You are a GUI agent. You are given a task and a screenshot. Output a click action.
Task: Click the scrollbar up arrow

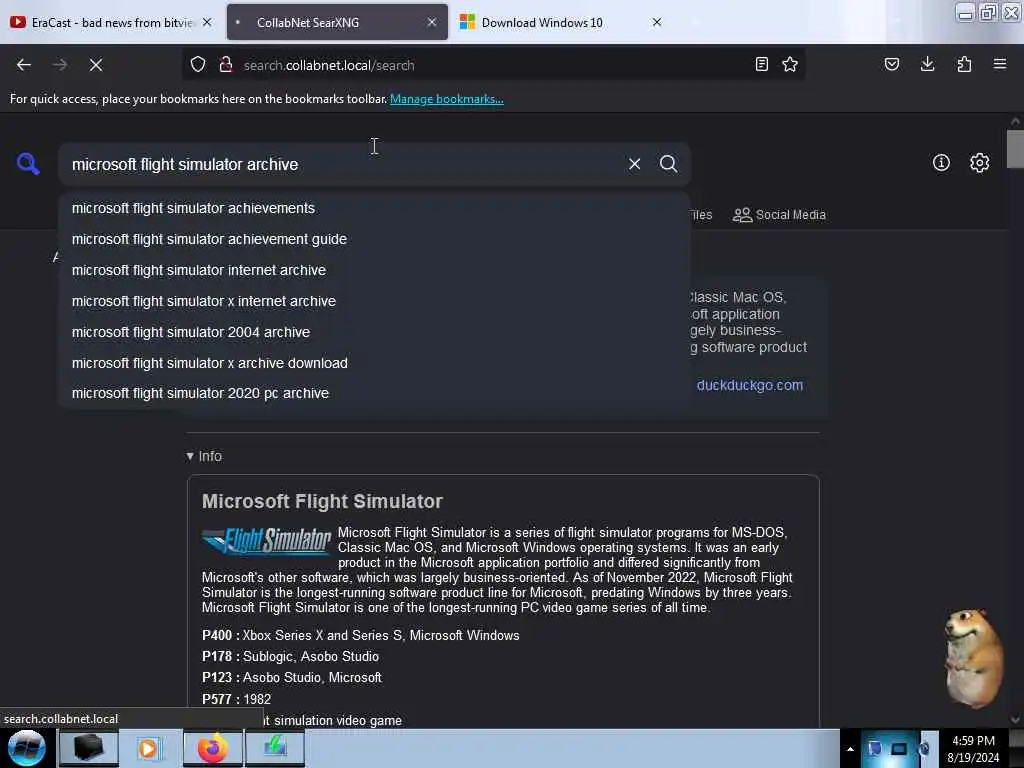pos(1015,121)
